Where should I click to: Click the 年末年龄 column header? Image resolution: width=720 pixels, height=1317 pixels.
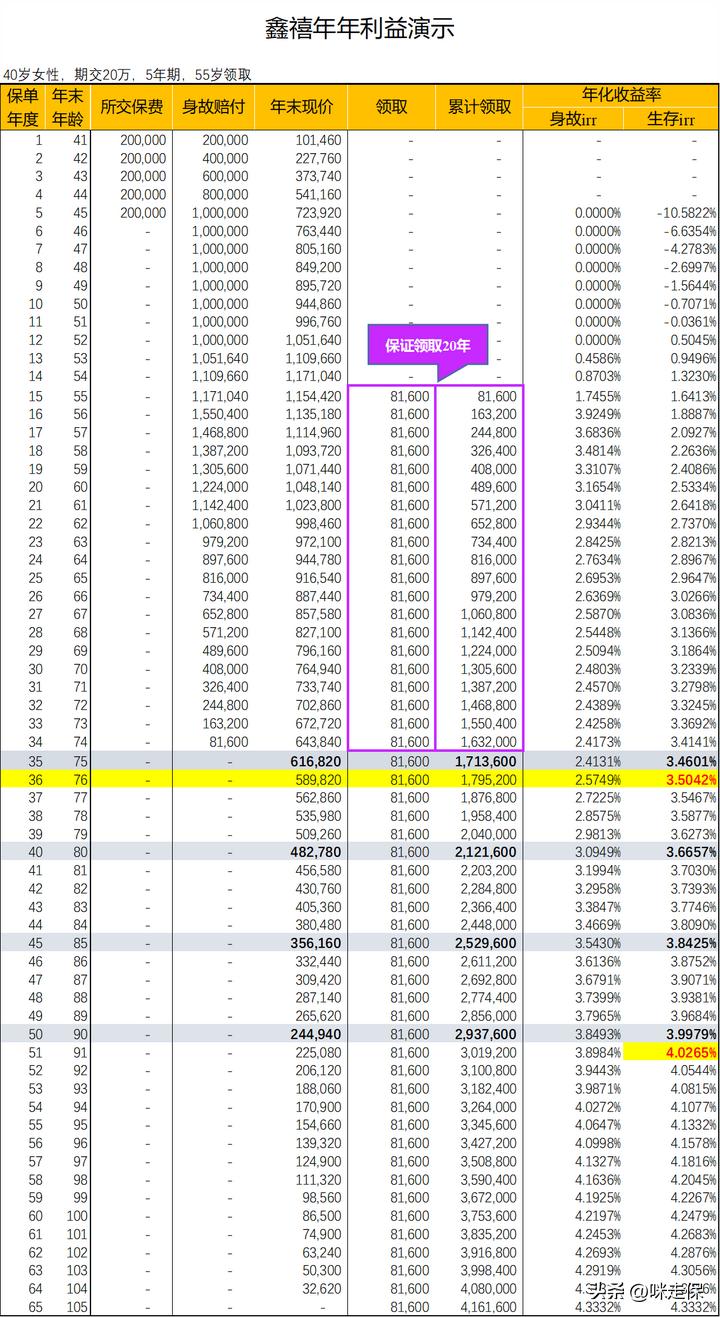click(68, 107)
